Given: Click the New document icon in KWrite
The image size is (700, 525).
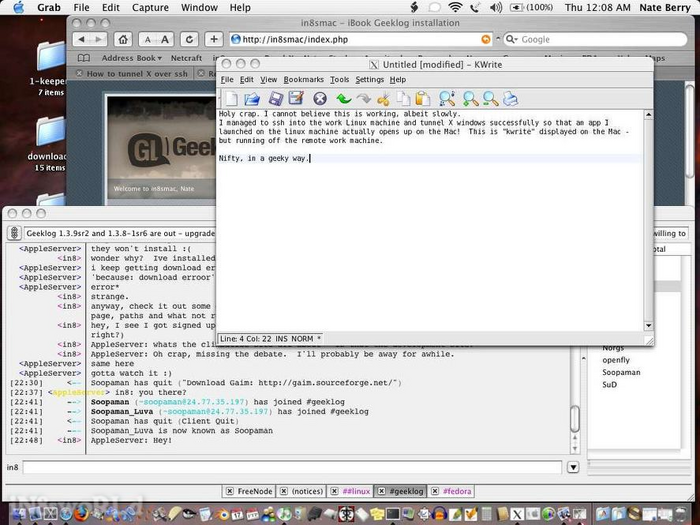Looking at the screenshot, I should tap(231, 99).
